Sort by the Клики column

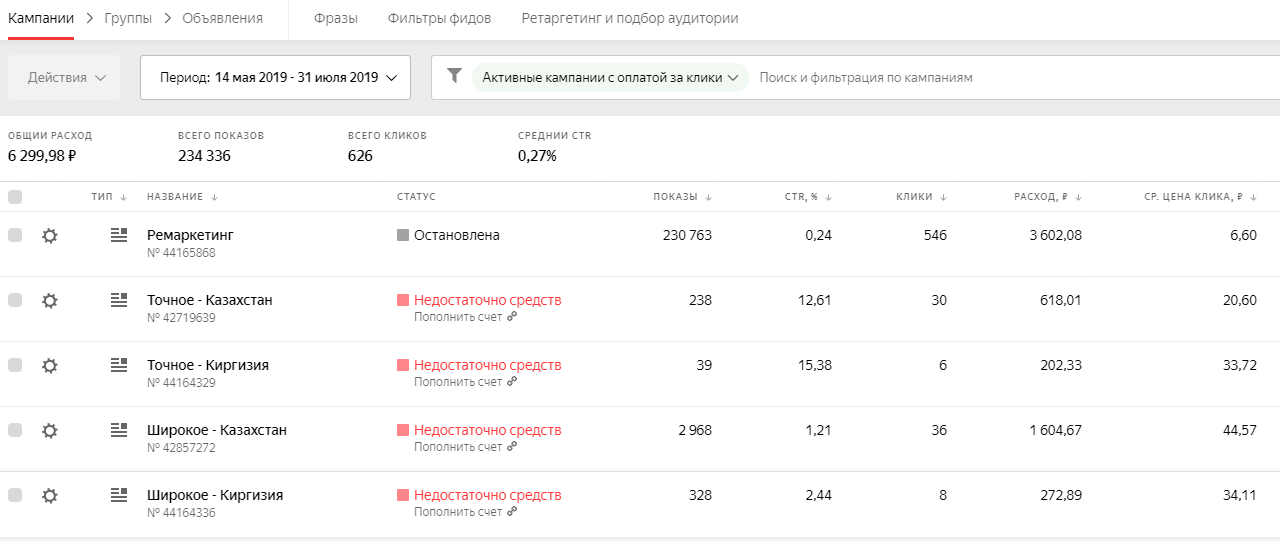pos(921,197)
